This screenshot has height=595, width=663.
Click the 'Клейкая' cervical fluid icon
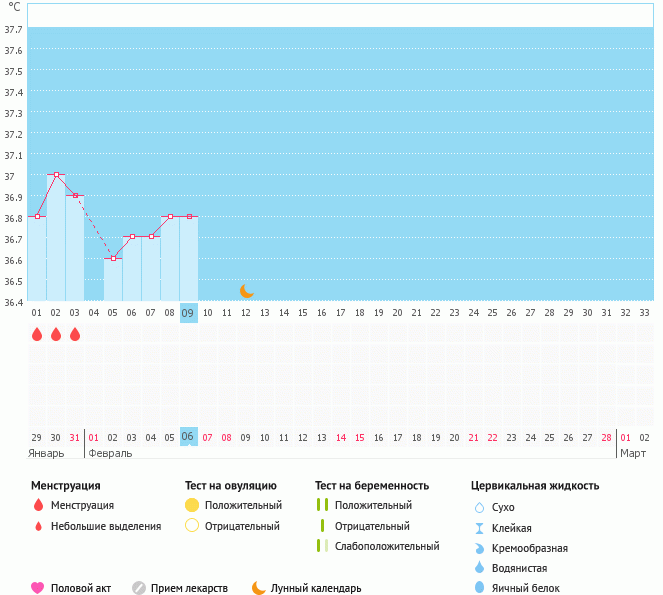[479, 528]
